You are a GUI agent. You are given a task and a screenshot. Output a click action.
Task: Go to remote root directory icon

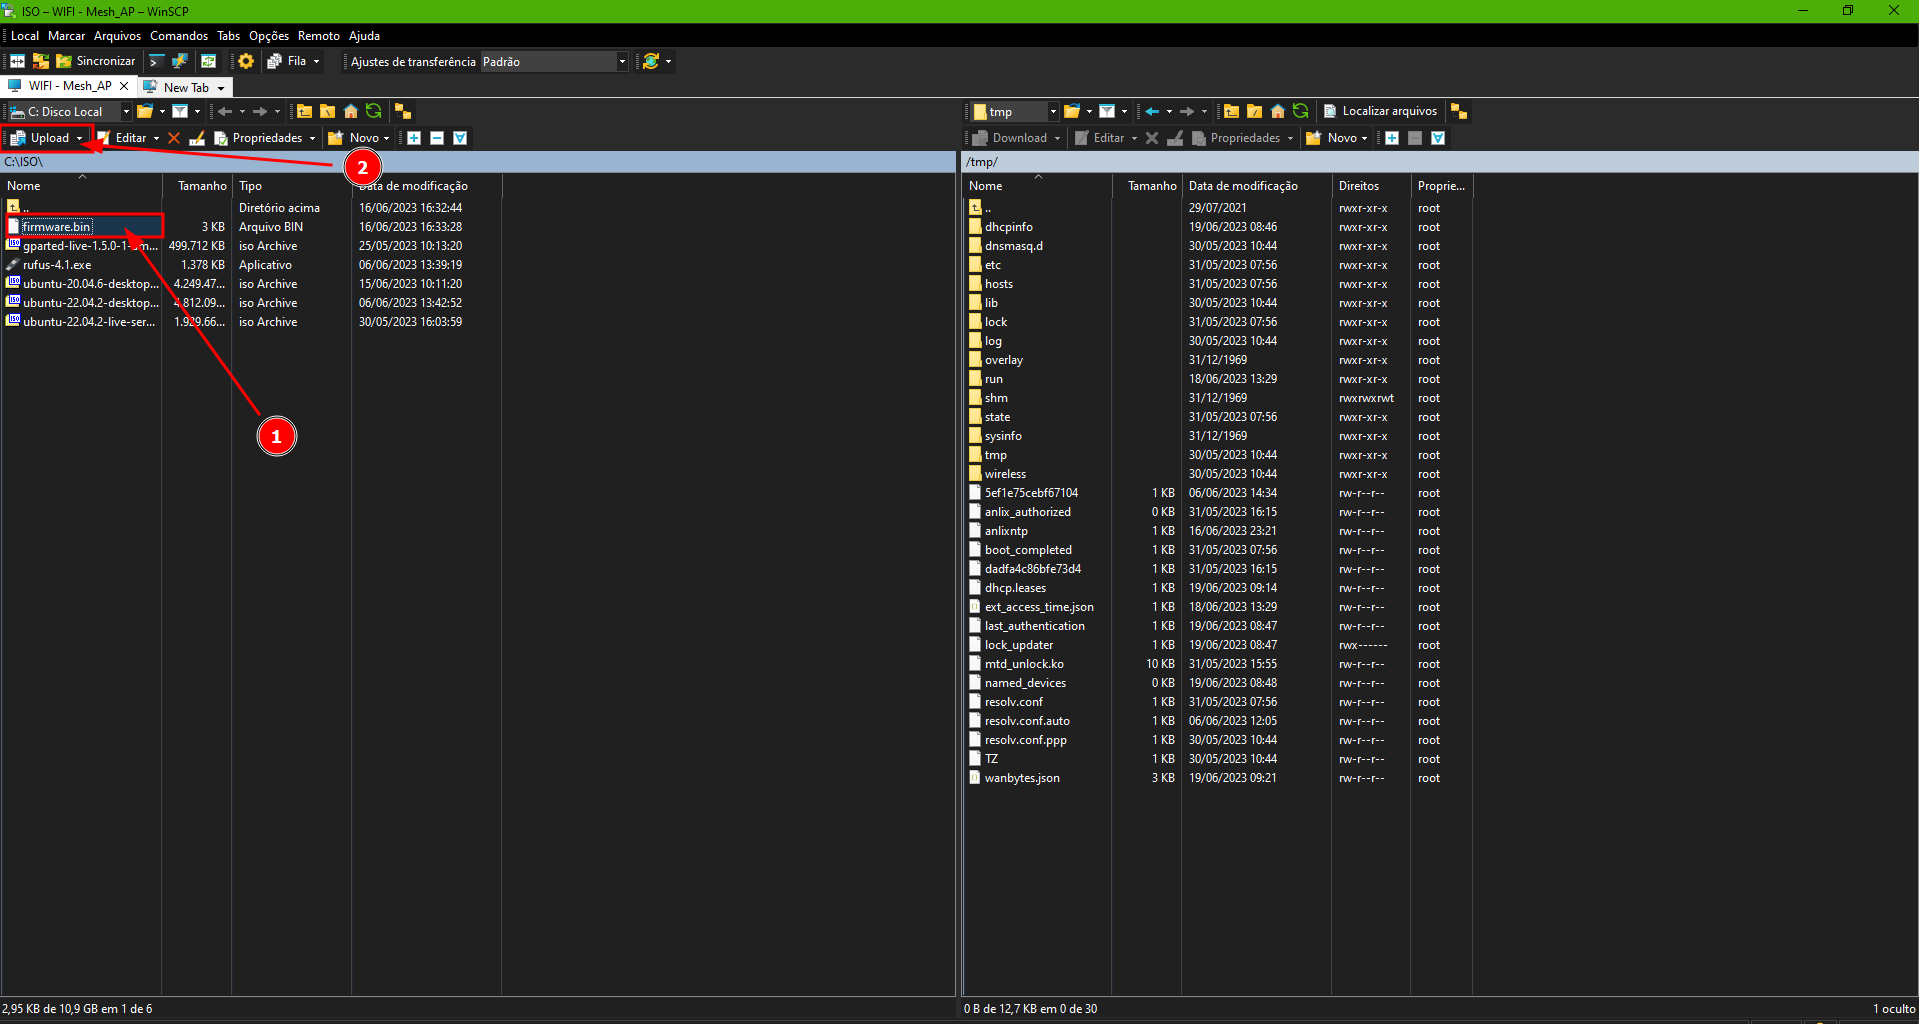tap(1254, 111)
